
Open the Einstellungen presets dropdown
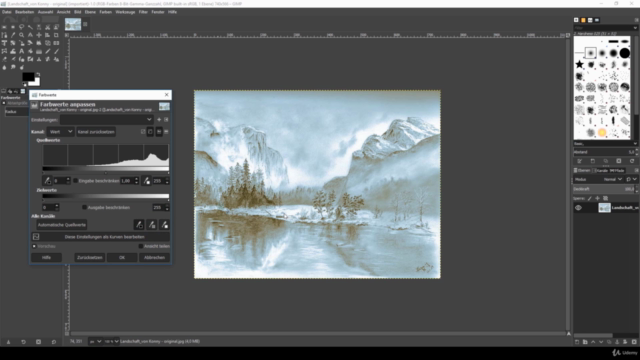point(107,120)
